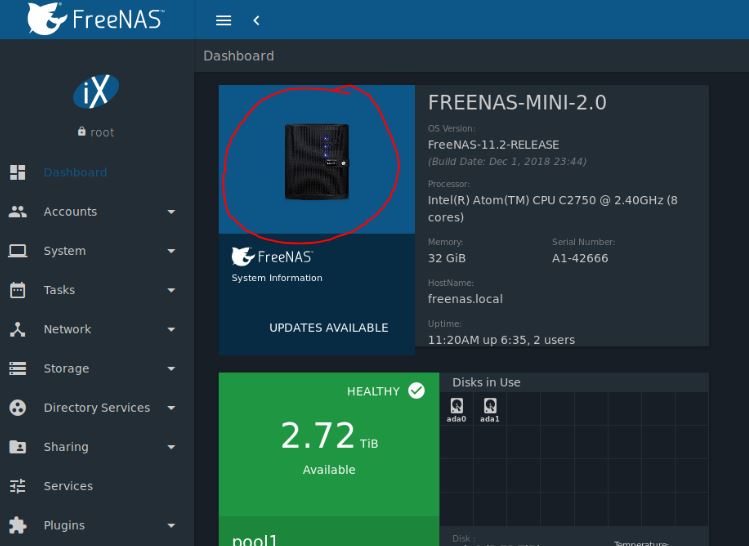Click the FREENAS-MINI-2.0 heading
Image resolution: width=749 pixels, height=546 pixels.
[517, 102]
